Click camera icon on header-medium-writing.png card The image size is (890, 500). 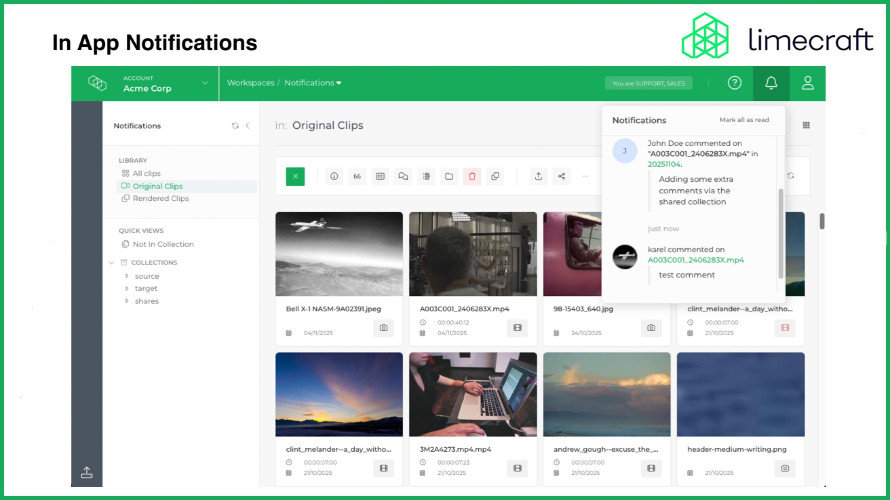point(785,468)
